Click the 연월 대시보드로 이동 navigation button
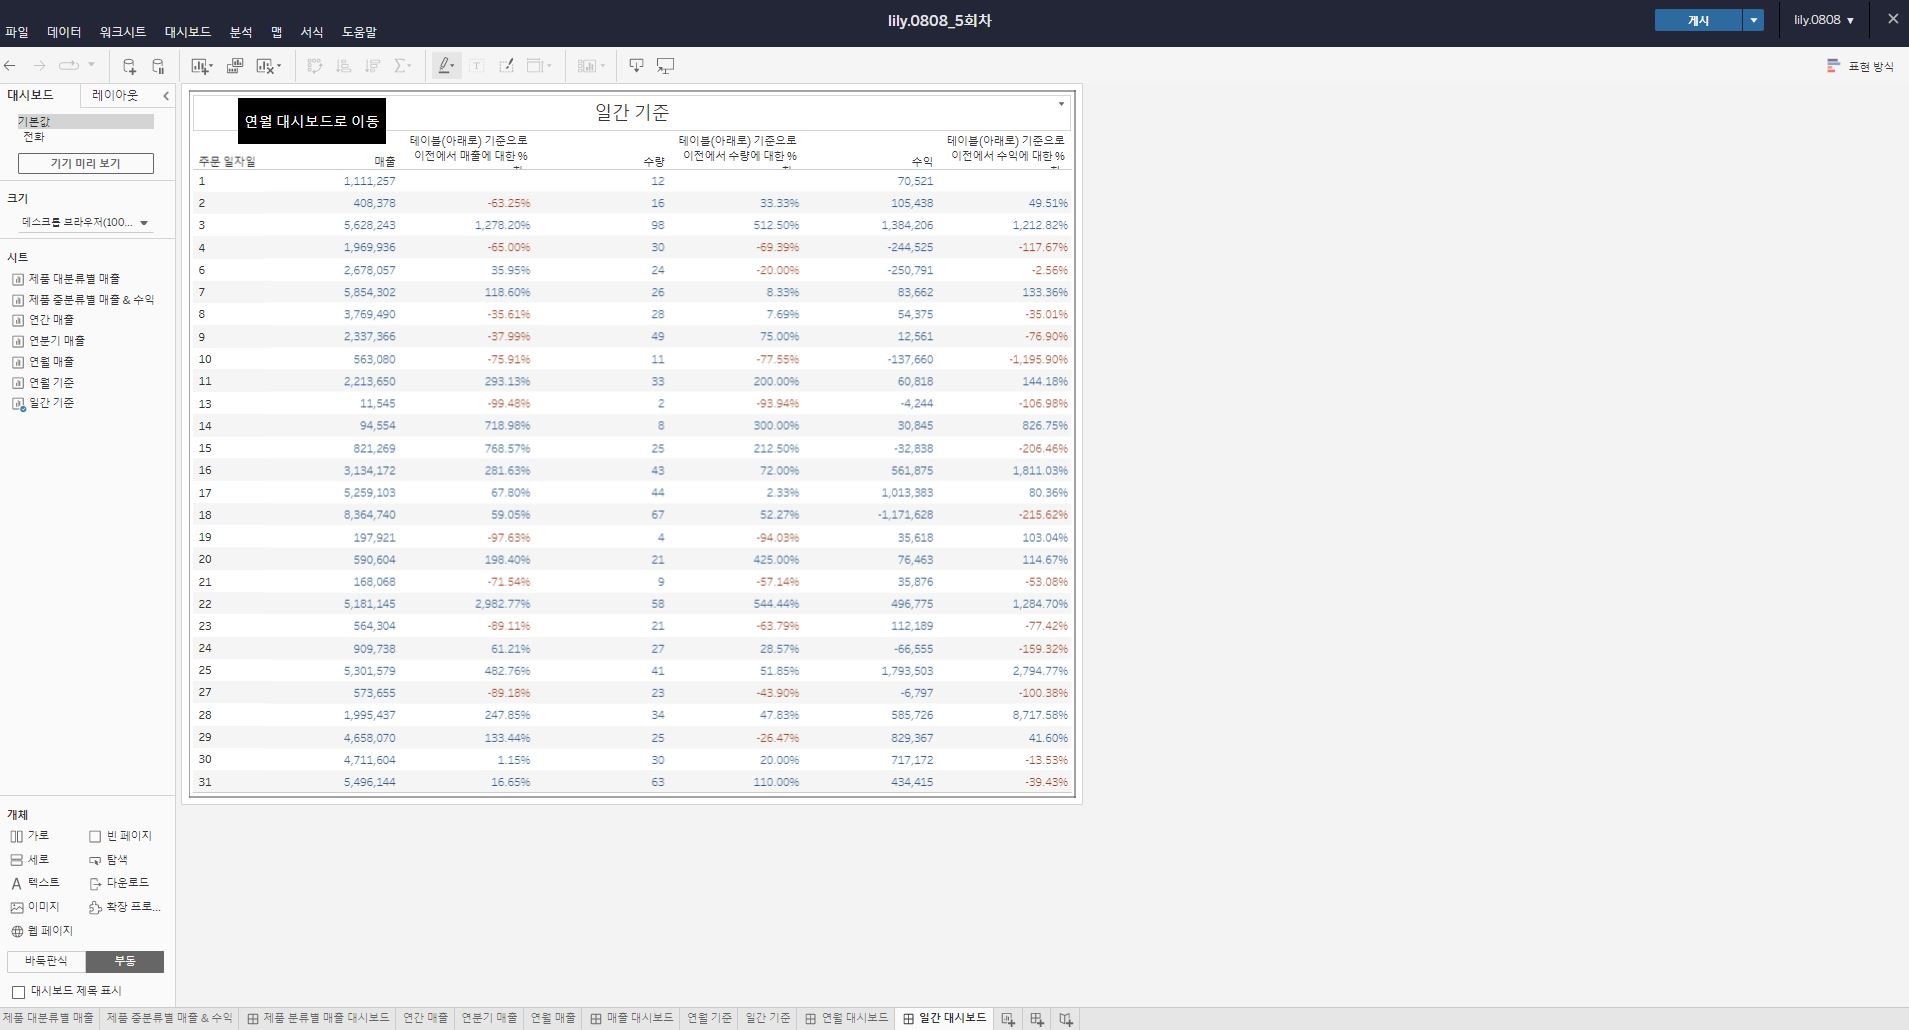This screenshot has width=1909, height=1030. [312, 121]
